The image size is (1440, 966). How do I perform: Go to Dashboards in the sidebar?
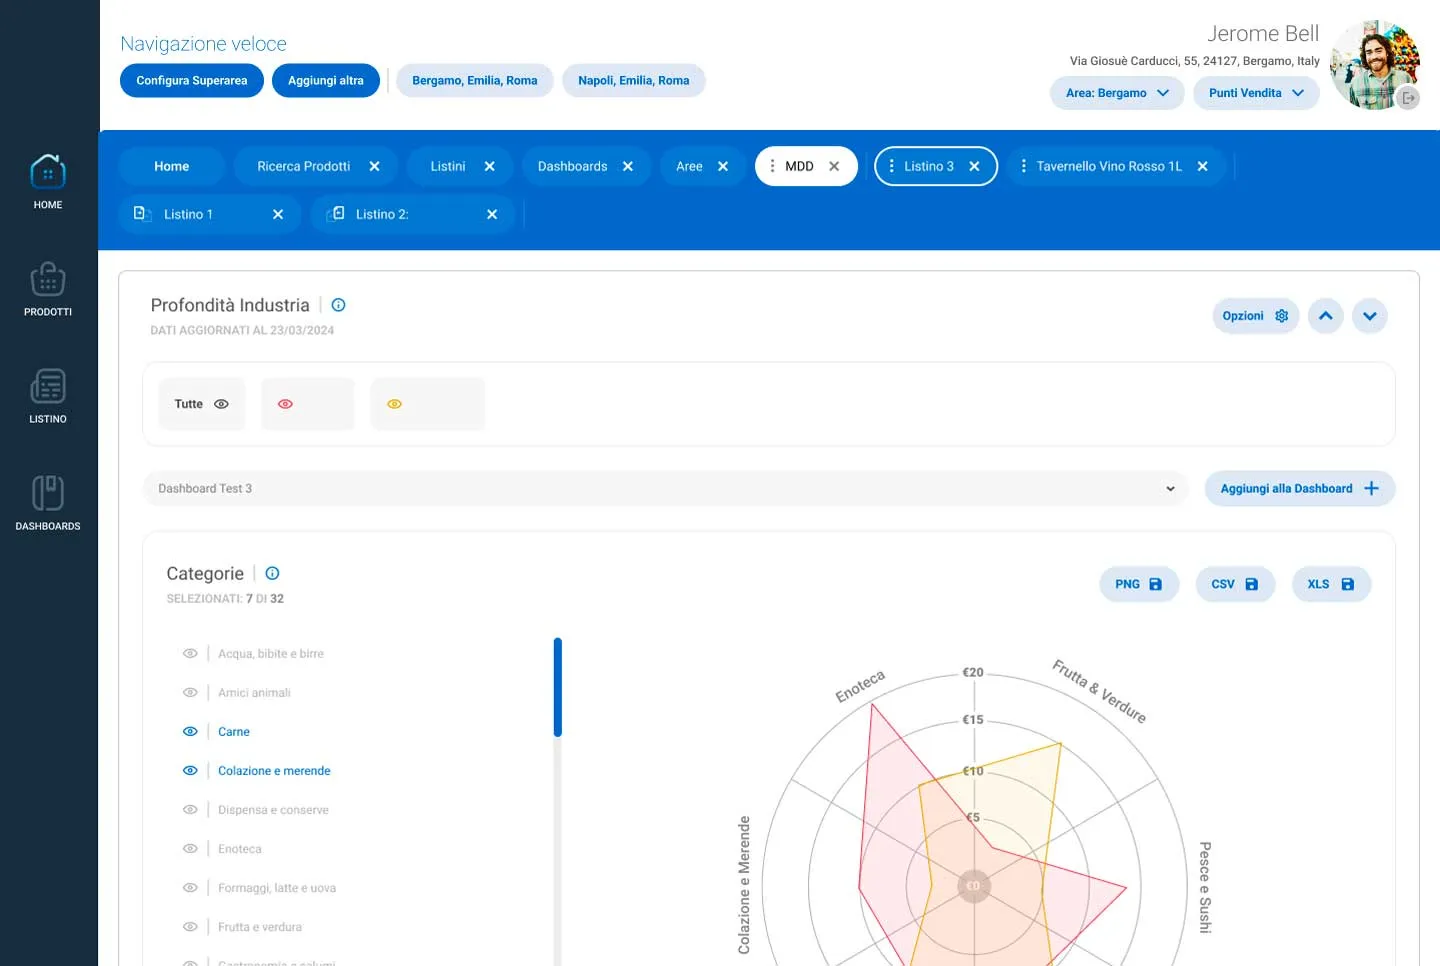point(48,494)
